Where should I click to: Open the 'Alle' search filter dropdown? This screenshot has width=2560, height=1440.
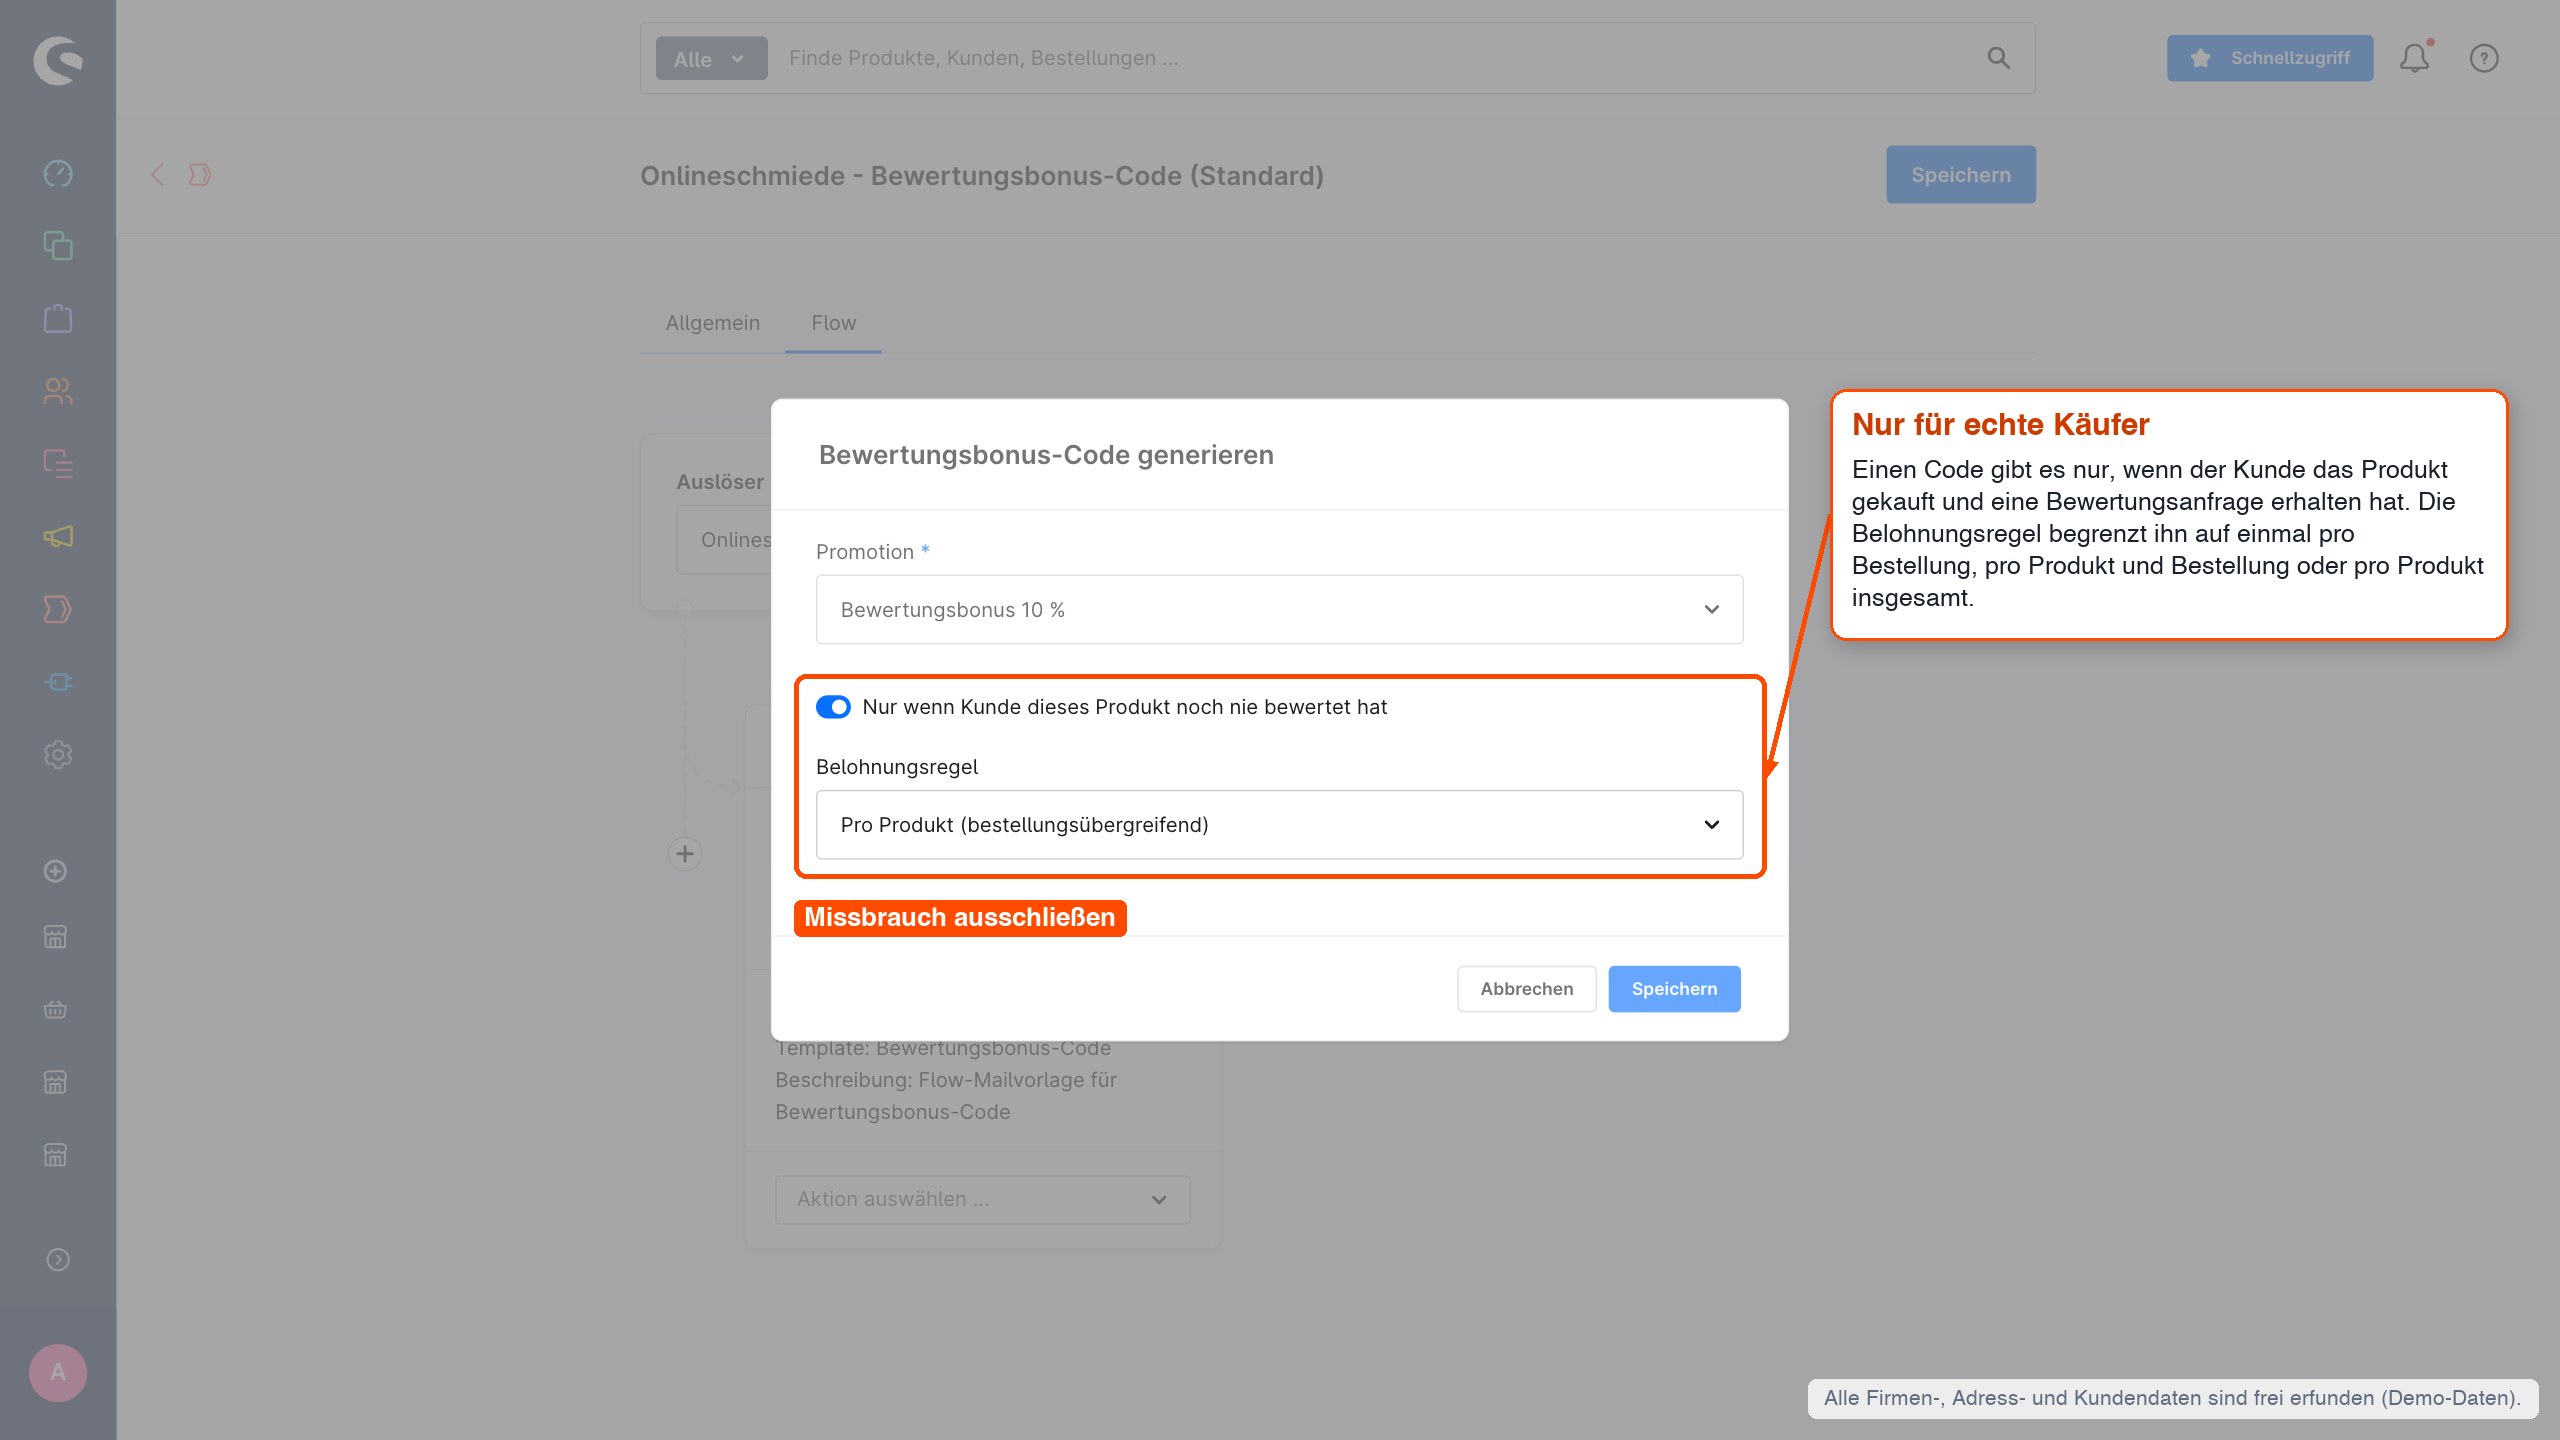click(x=711, y=58)
